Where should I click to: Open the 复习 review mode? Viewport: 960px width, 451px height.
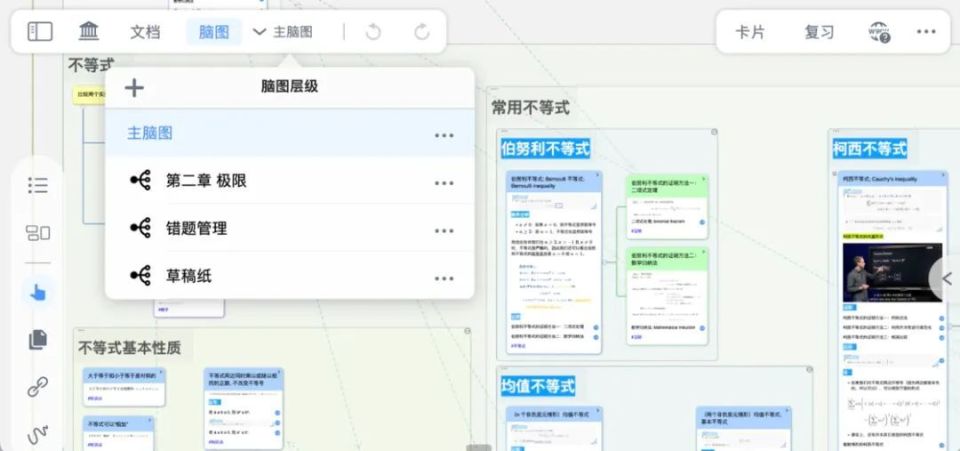tap(819, 32)
